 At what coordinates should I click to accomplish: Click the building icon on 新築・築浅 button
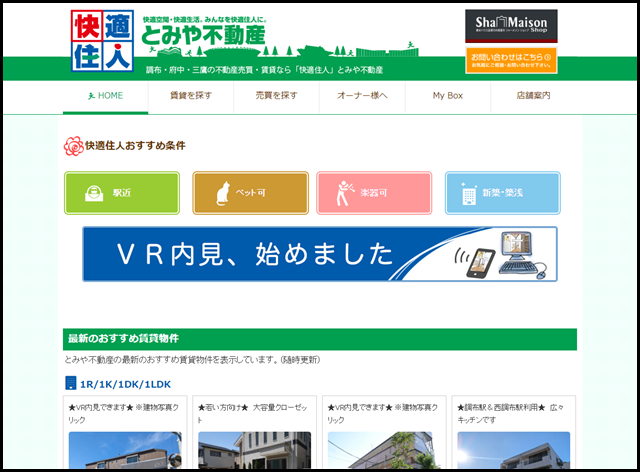pos(469,194)
